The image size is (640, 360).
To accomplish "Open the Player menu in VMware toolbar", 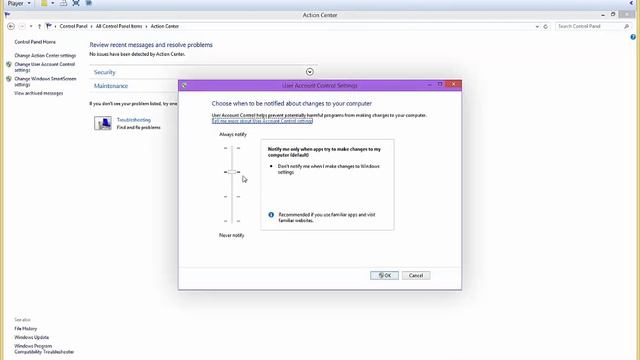I will (19, 3).
